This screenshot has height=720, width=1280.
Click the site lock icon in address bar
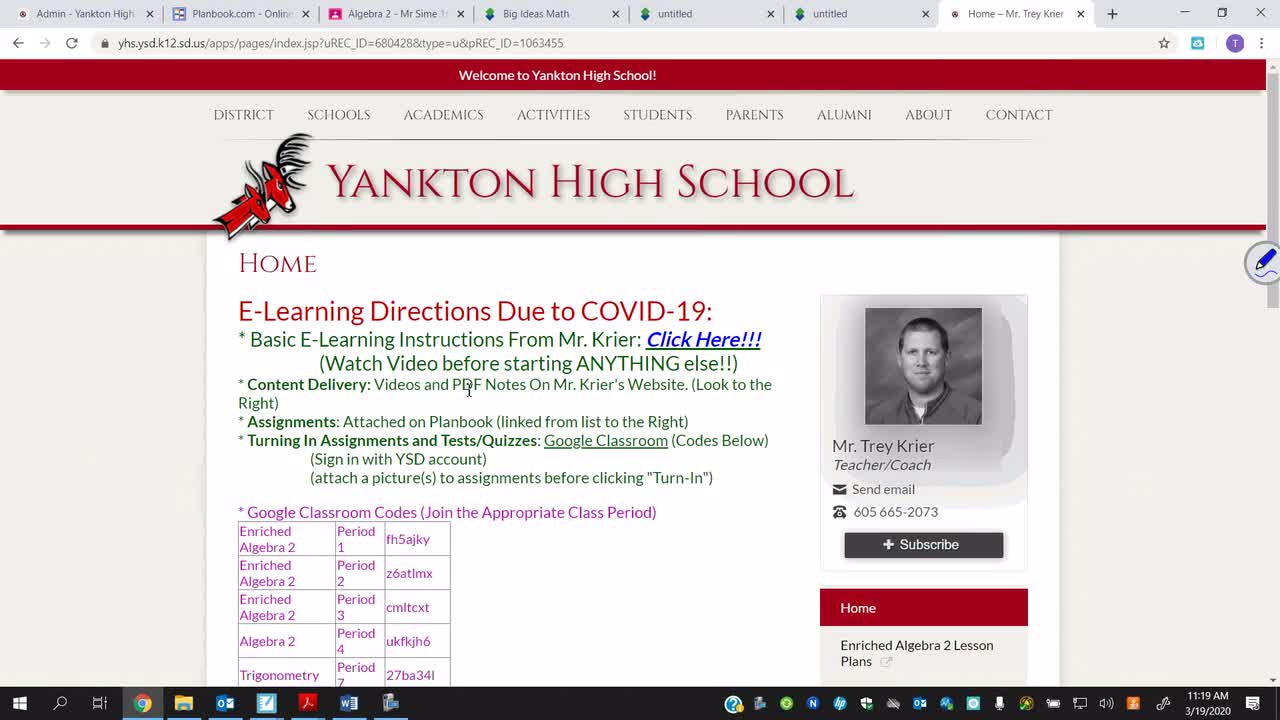click(x=106, y=43)
